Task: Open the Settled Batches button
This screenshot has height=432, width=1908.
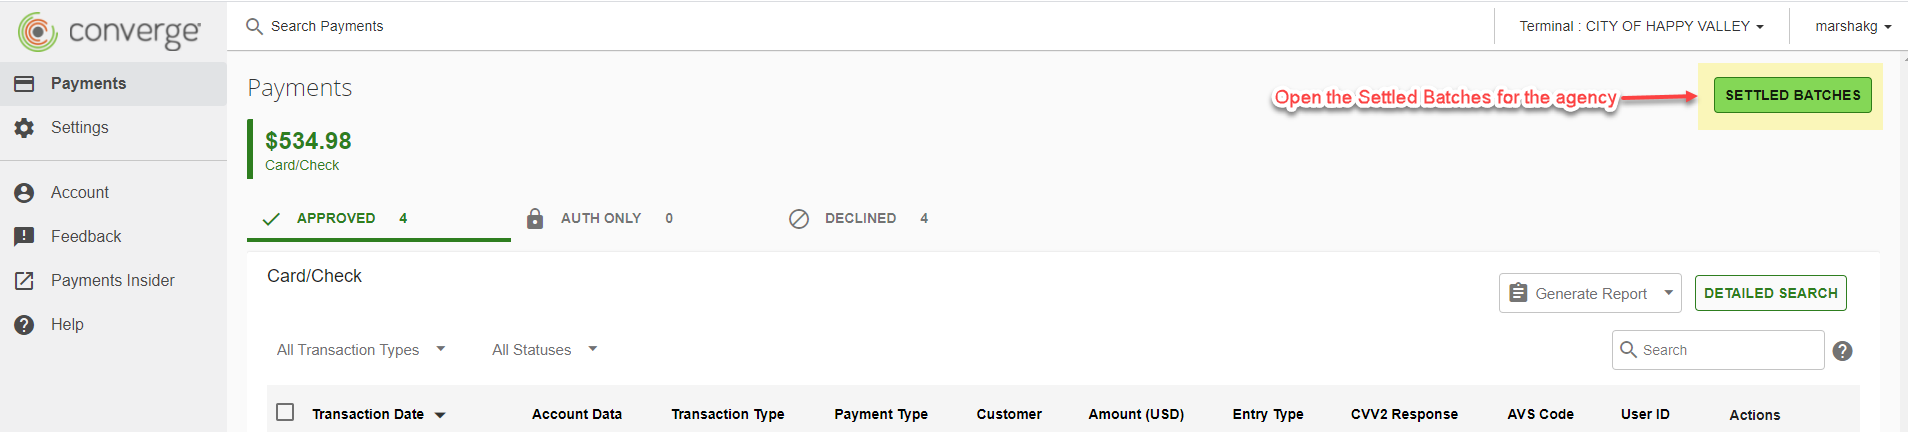Action: pyautogui.click(x=1792, y=95)
